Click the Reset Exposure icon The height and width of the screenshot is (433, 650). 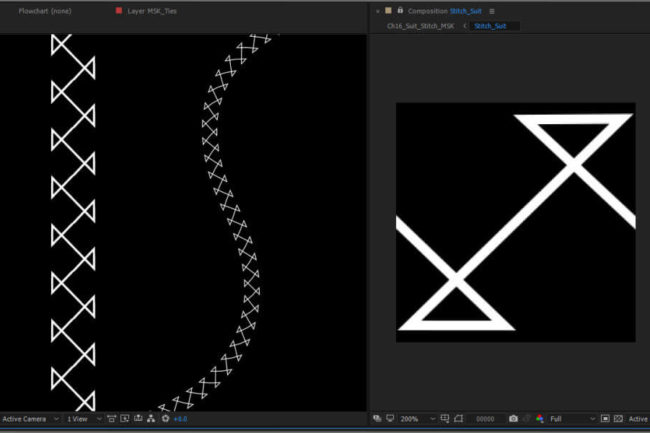tap(165, 418)
